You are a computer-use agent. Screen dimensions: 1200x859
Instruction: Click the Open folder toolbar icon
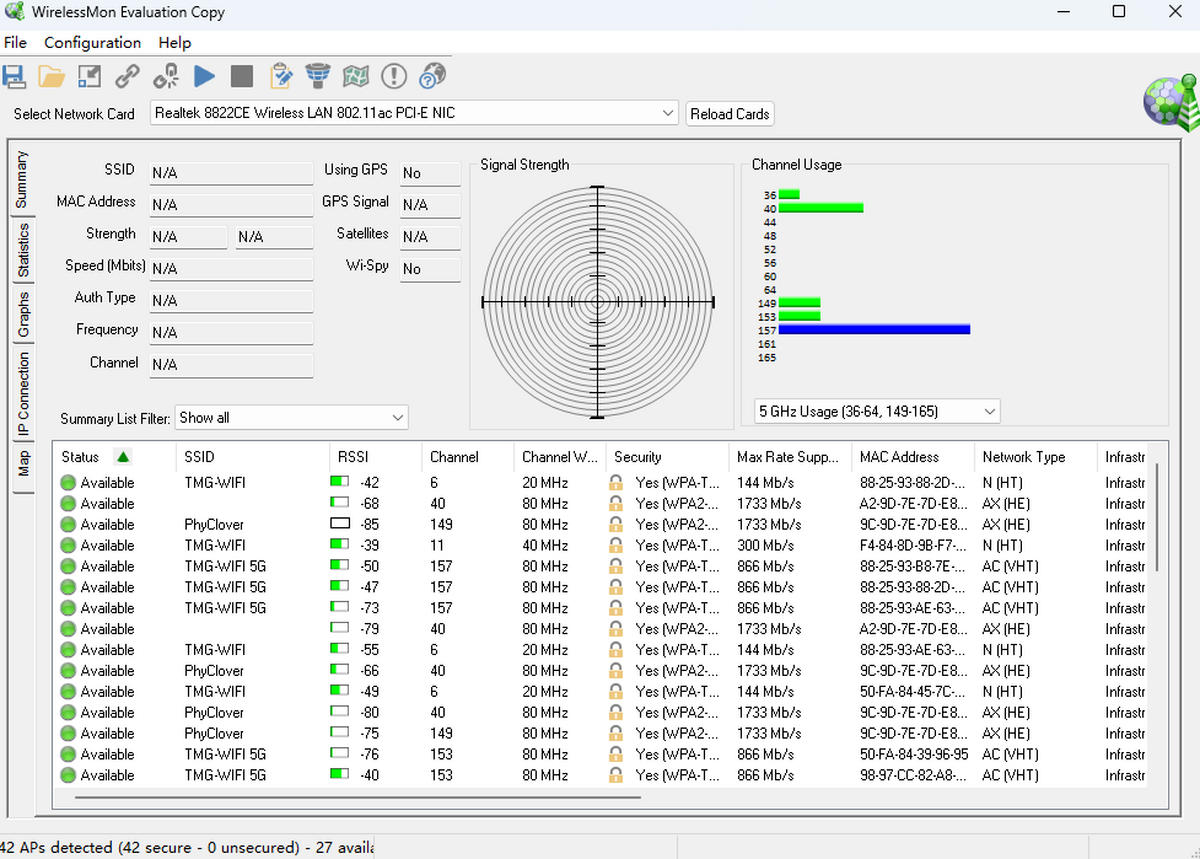click(x=51, y=76)
